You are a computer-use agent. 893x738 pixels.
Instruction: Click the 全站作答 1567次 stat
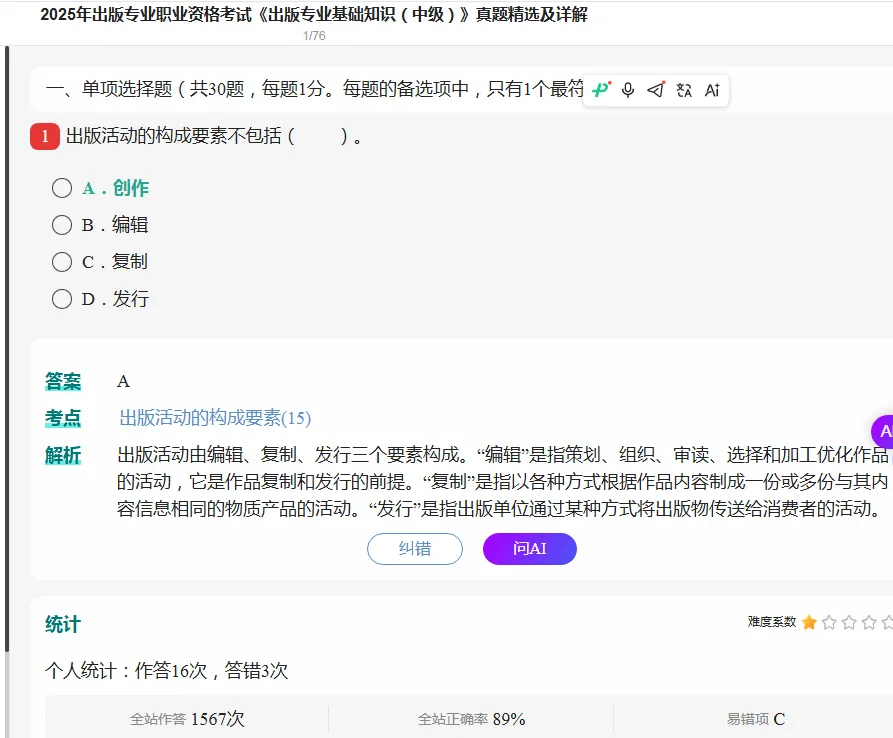(x=187, y=719)
